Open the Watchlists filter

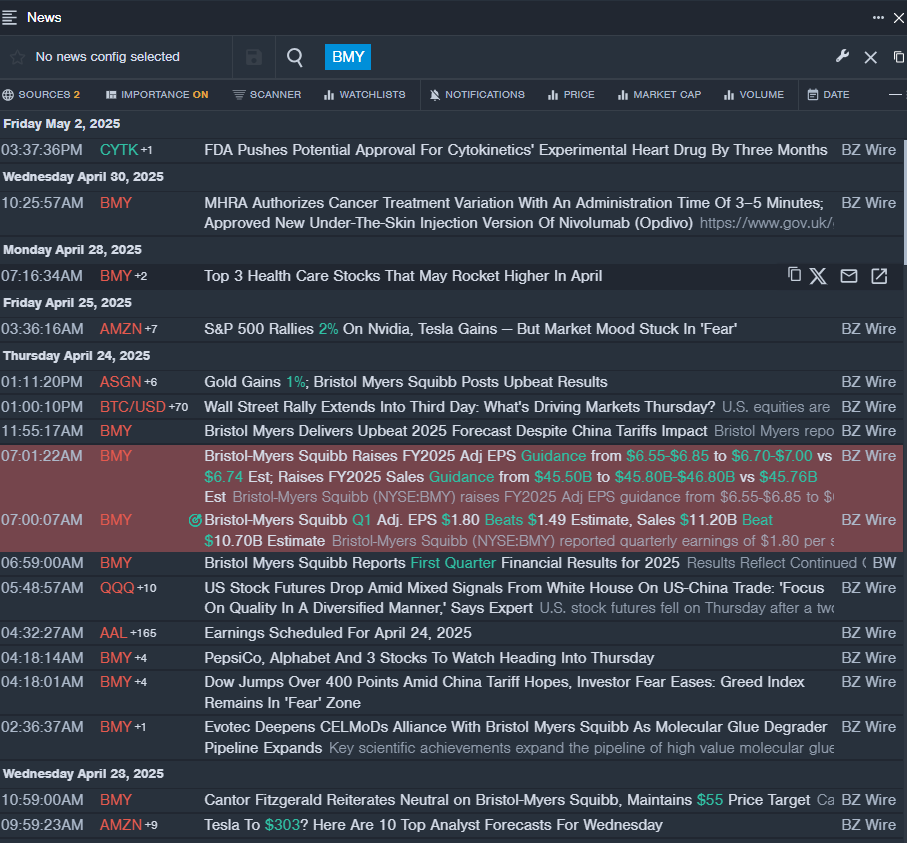point(364,94)
